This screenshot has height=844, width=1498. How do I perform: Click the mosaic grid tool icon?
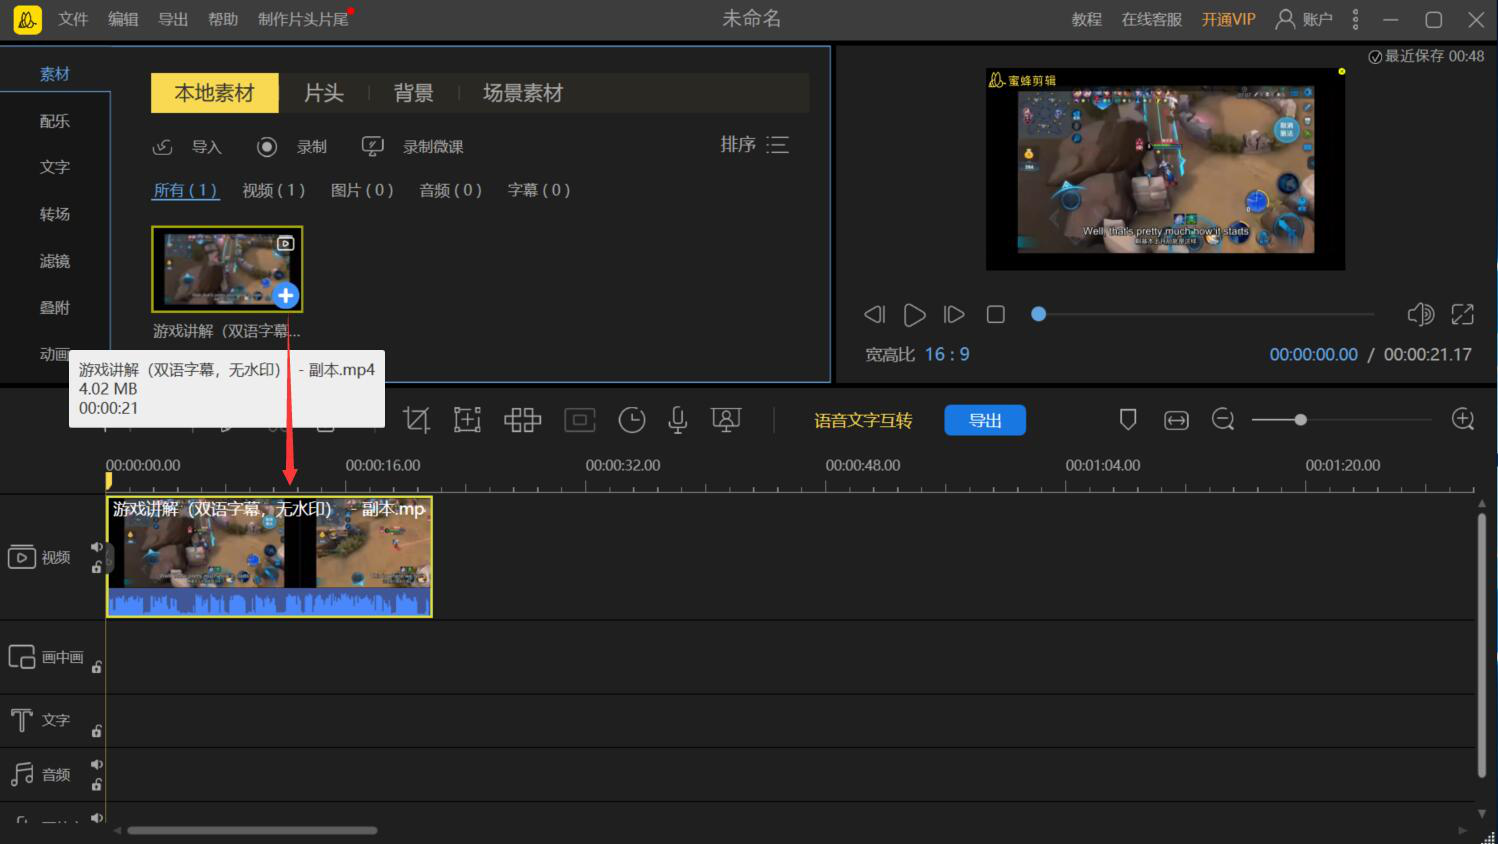coord(522,420)
